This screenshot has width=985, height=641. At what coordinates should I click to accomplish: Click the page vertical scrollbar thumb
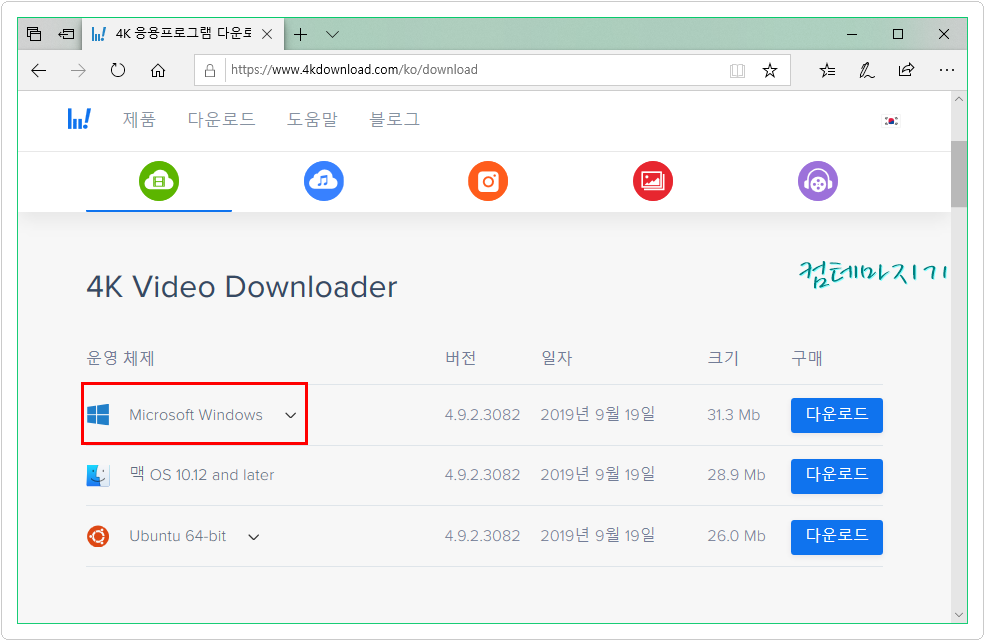959,173
